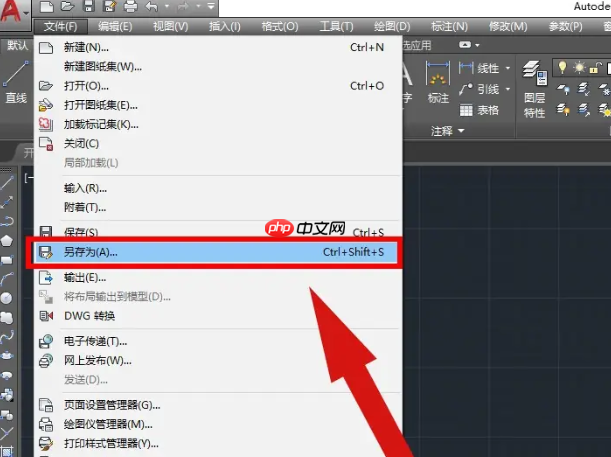This screenshot has width=611, height=457.
Task: Expand the 引线 leader dropdown arrow
Action: coord(508,89)
